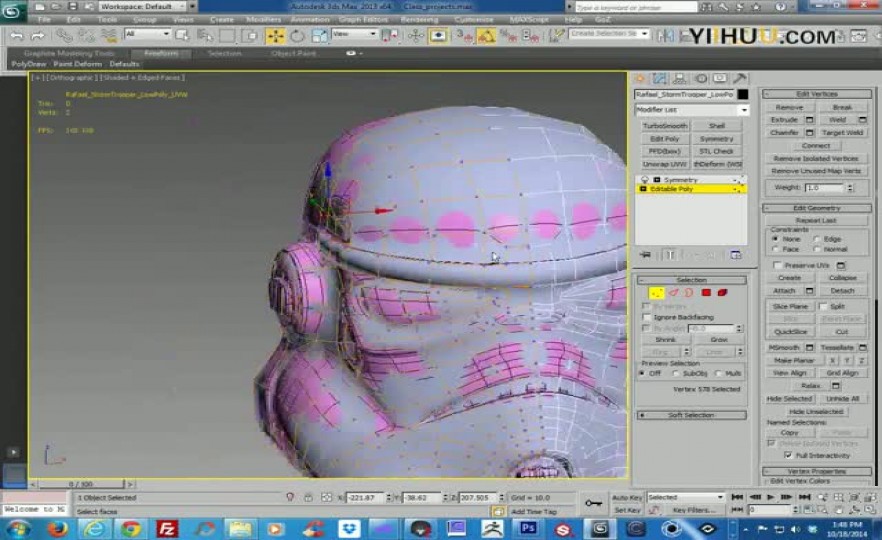Select SubObj preview selection radio

(x=676, y=374)
